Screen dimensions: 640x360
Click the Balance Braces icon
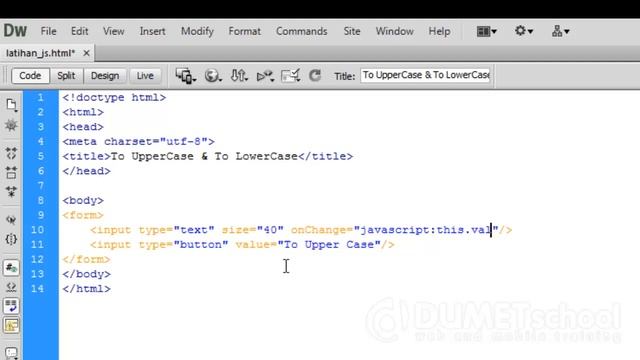[x=11, y=239]
